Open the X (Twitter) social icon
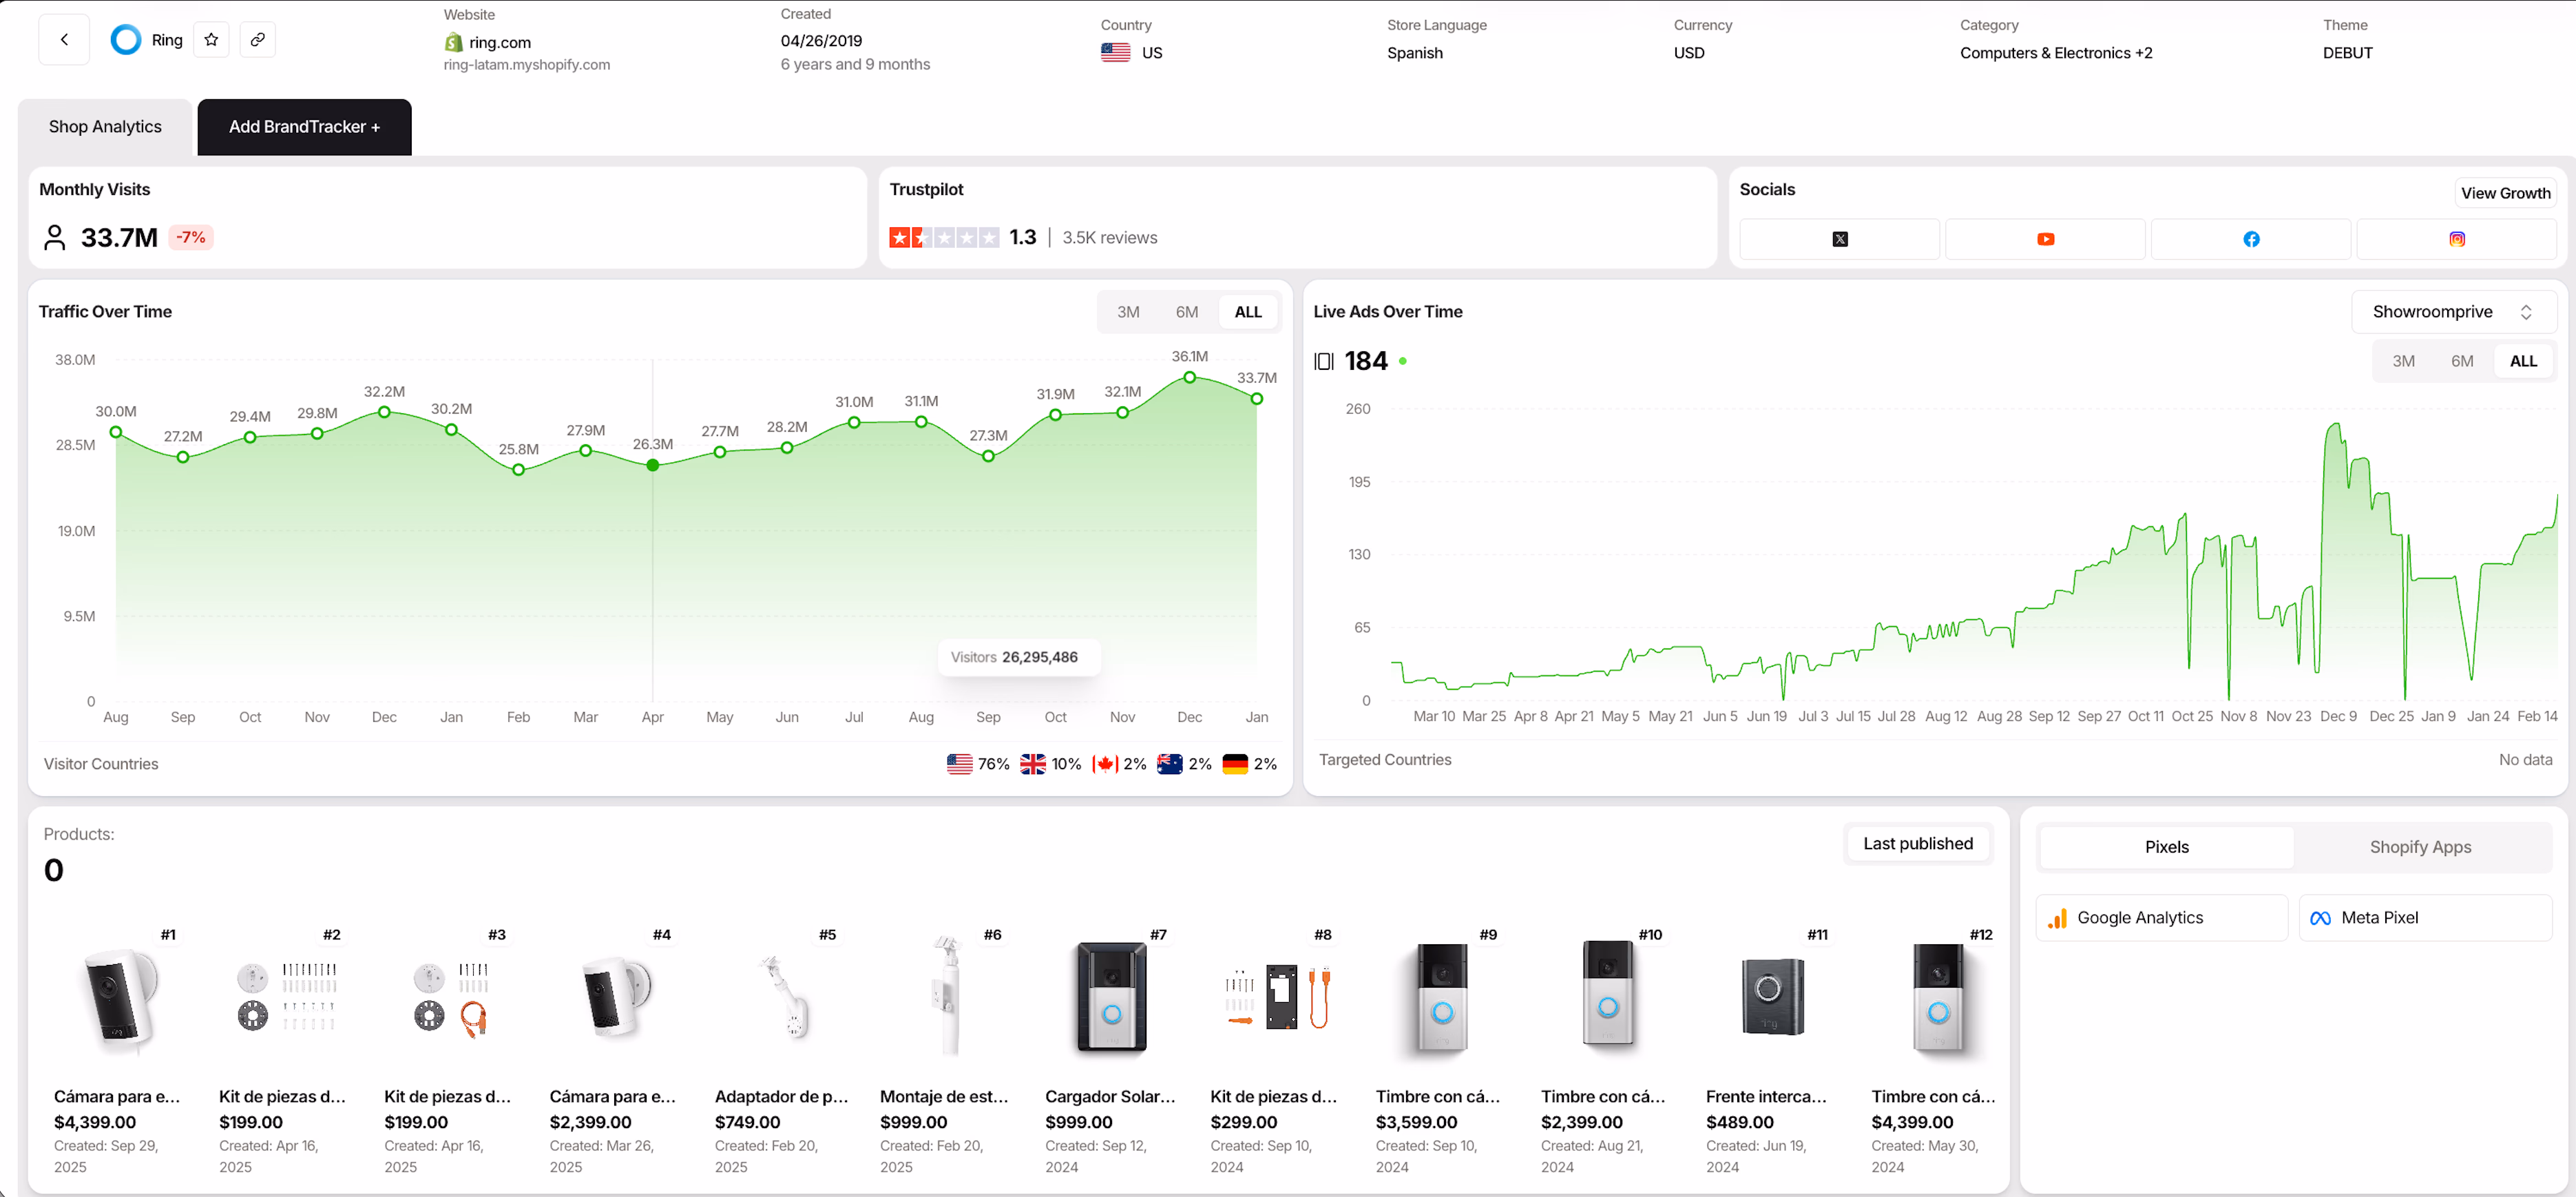 click(1839, 239)
